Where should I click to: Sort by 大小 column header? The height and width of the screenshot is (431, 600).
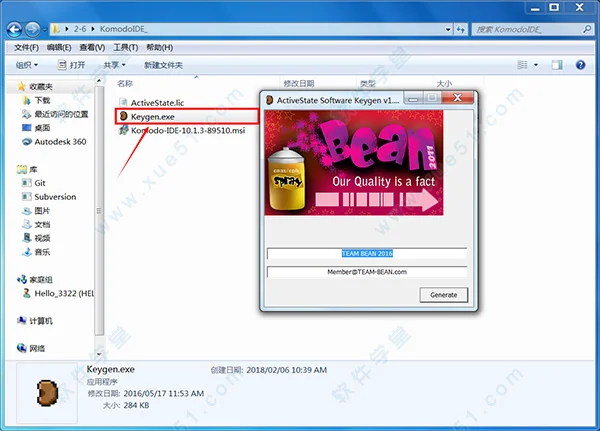(x=444, y=83)
